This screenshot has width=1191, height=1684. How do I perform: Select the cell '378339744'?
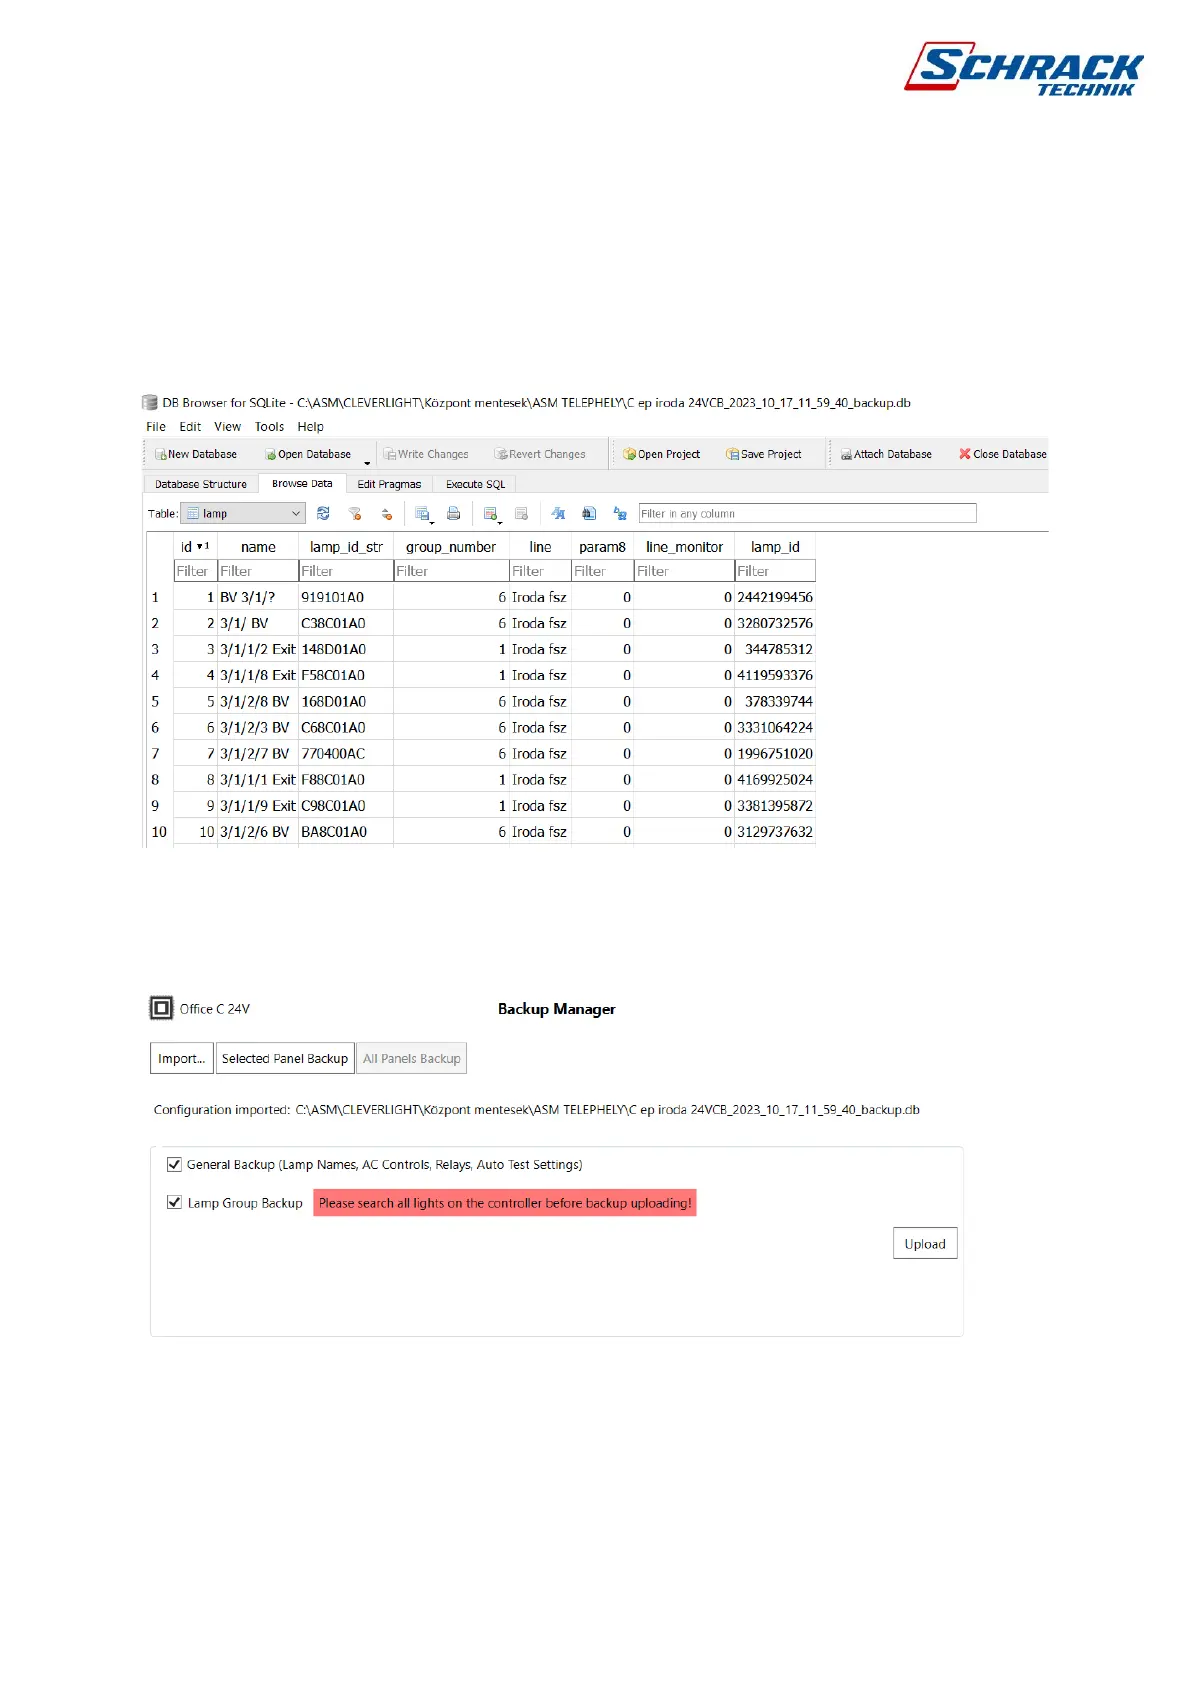[775, 701]
